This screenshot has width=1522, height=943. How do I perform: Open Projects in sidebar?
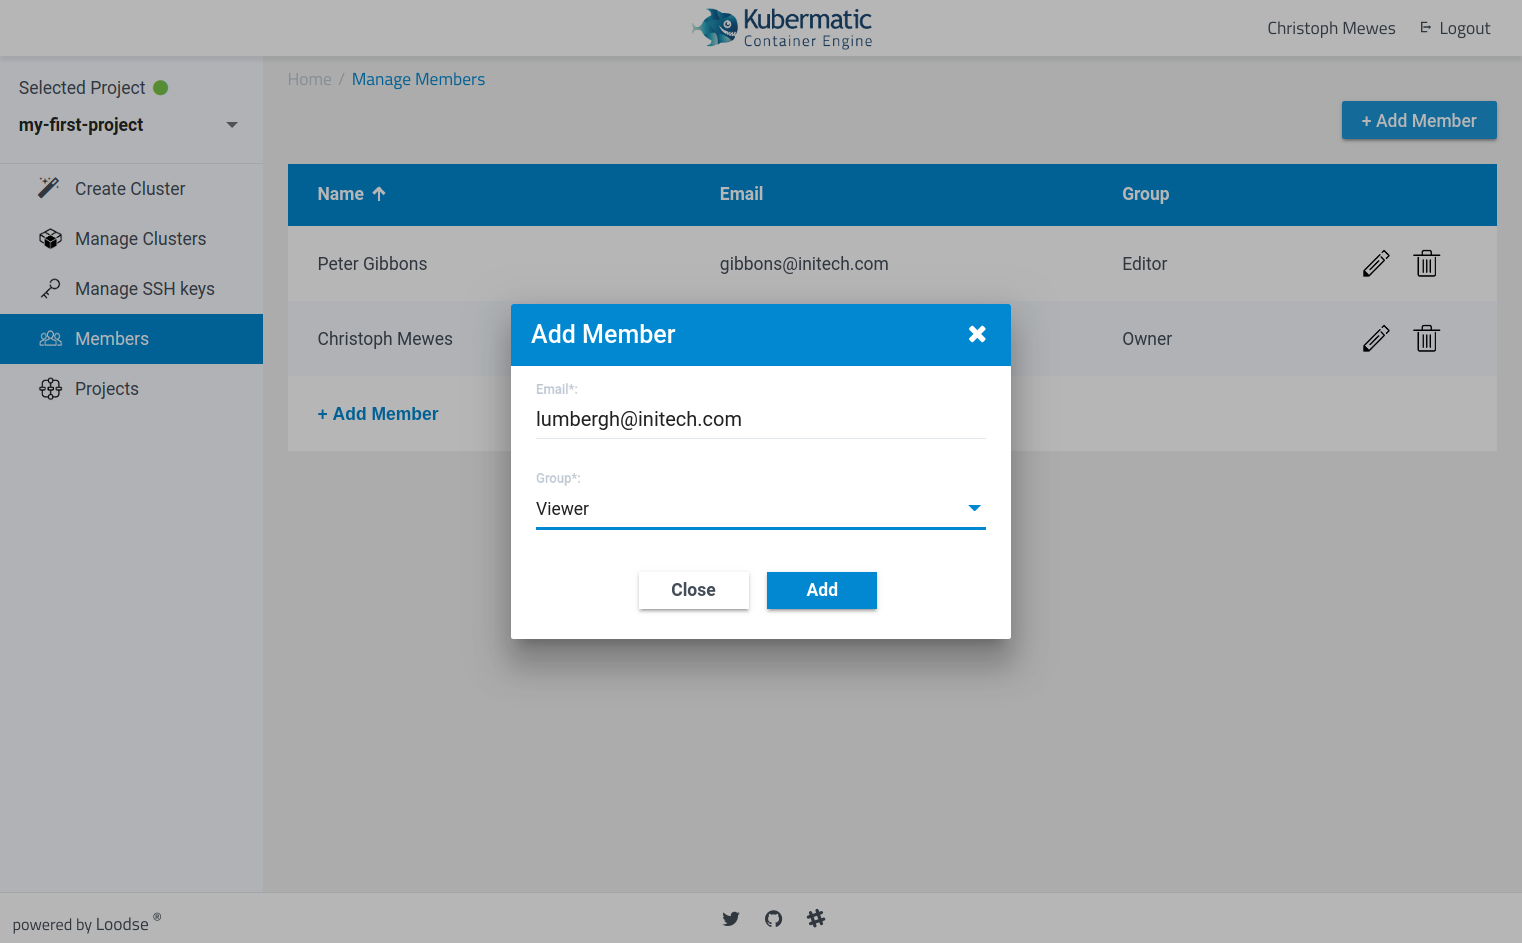tap(131, 389)
